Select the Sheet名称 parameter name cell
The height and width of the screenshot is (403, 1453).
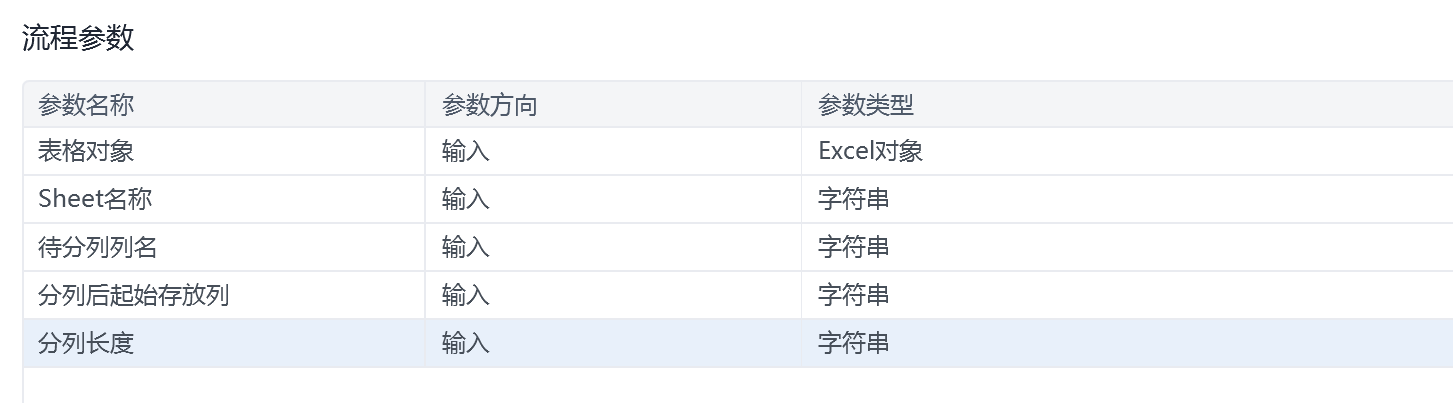tap(95, 199)
